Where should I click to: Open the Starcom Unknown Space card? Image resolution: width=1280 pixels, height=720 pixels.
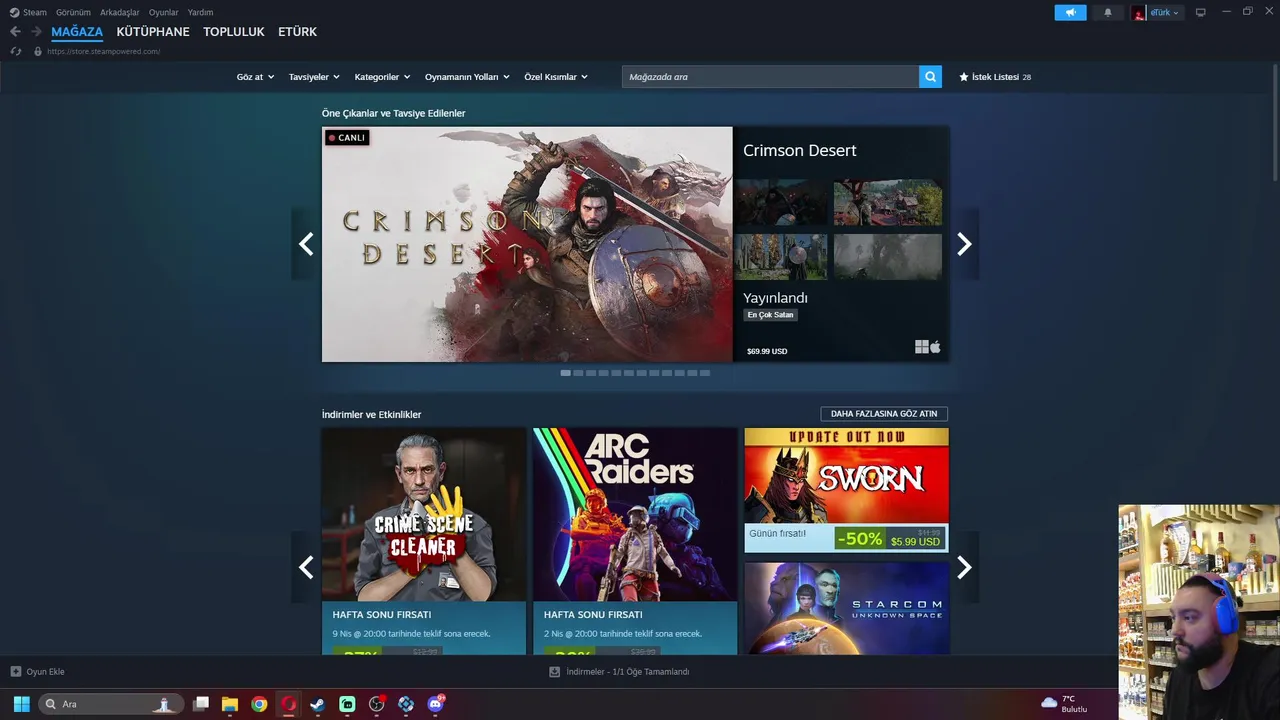click(x=846, y=608)
